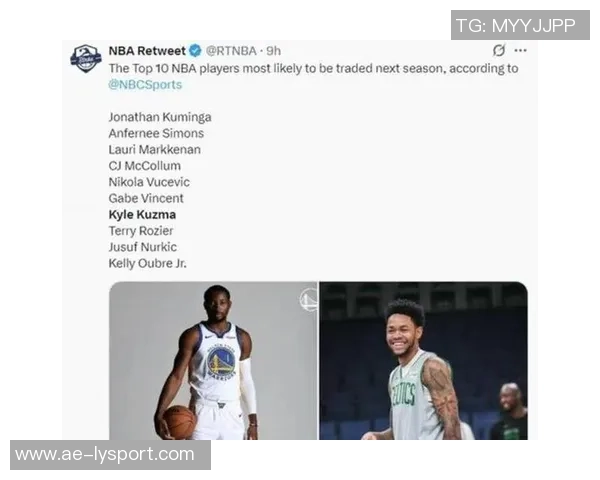The height and width of the screenshot is (480, 600).
Task: Click the TG: MYYJJPP watermark label
Action: tap(520, 25)
